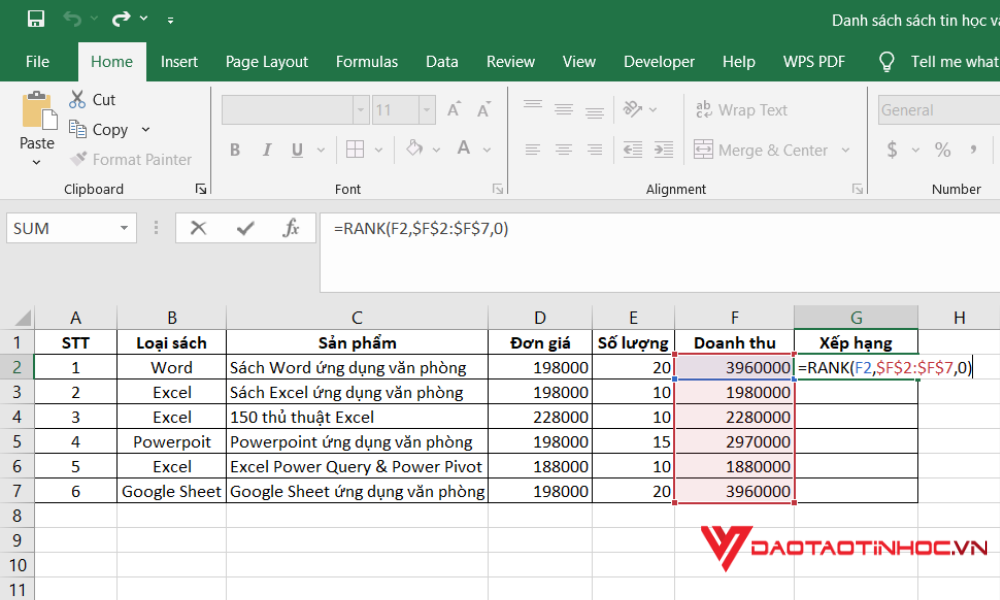Switch to the Formulas tab

pos(367,62)
